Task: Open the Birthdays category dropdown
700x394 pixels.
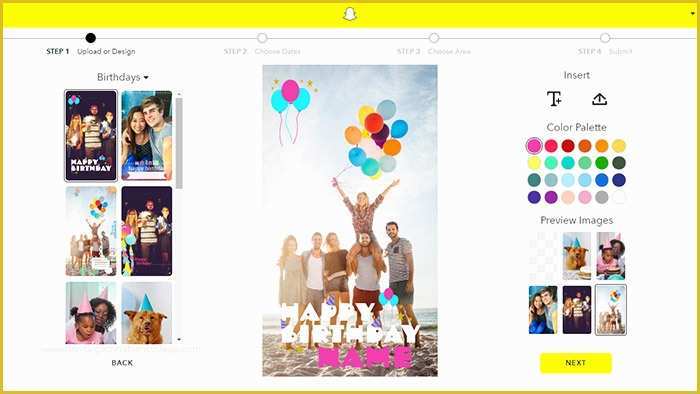Action: tap(123, 77)
